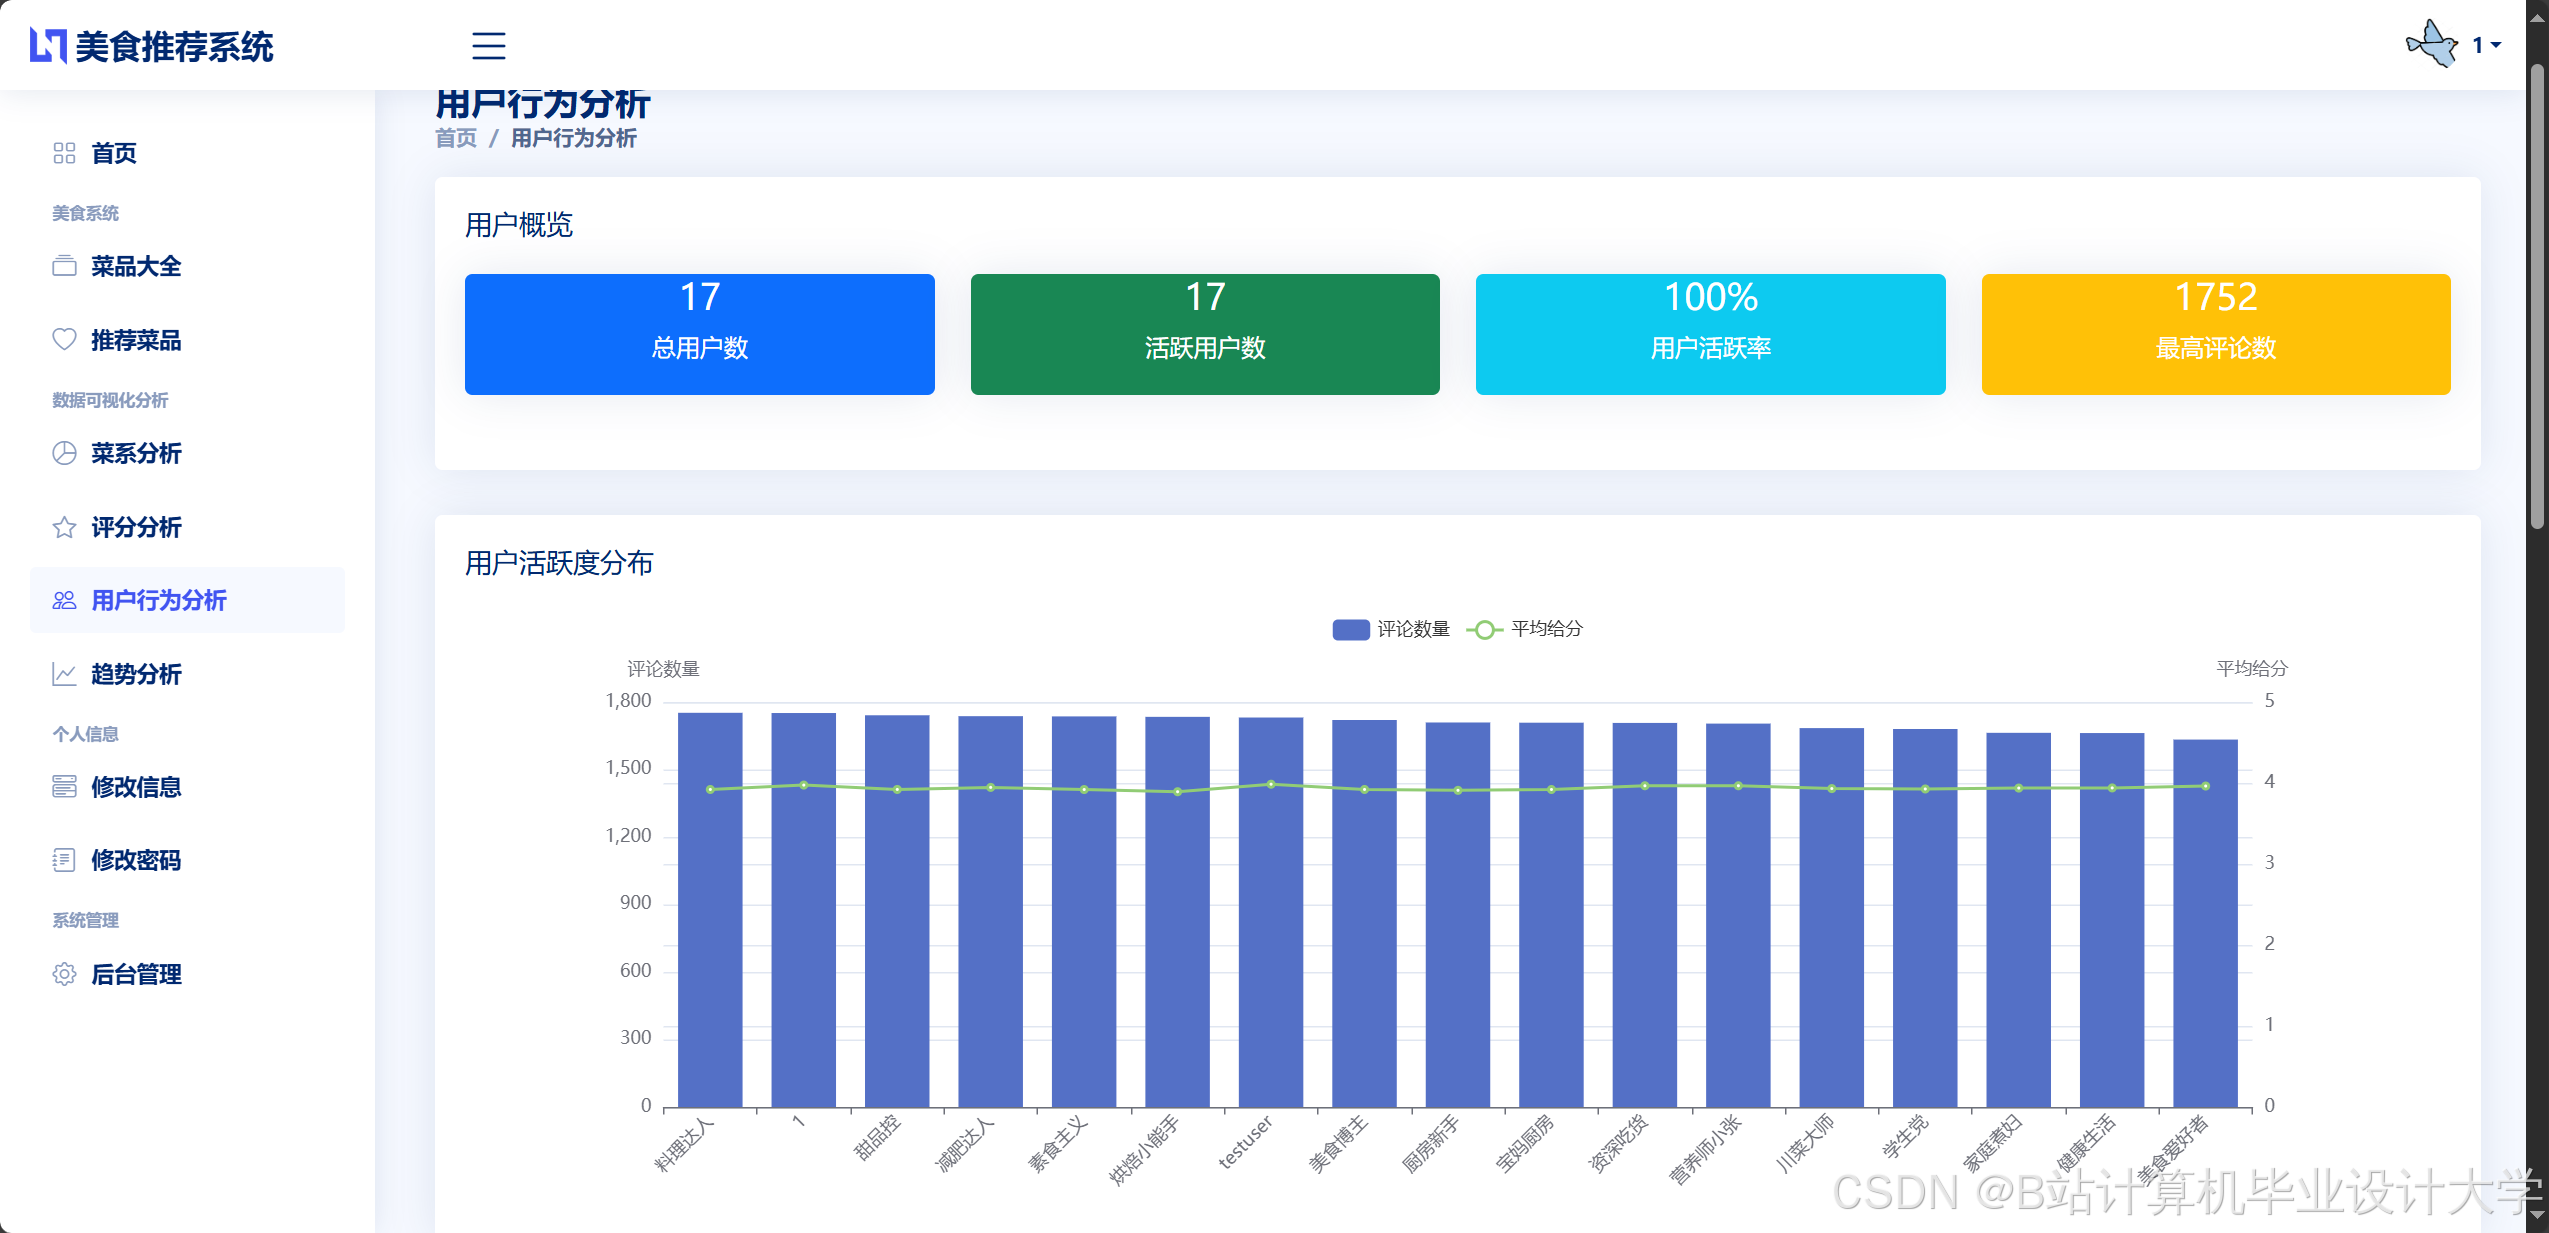This screenshot has height=1233, width=2549.
Task: Click the star icon for 评分分析
Action: (64, 527)
